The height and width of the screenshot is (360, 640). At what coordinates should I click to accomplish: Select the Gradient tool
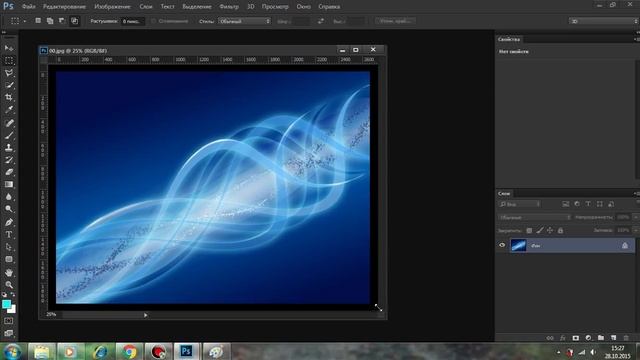tap(9, 184)
